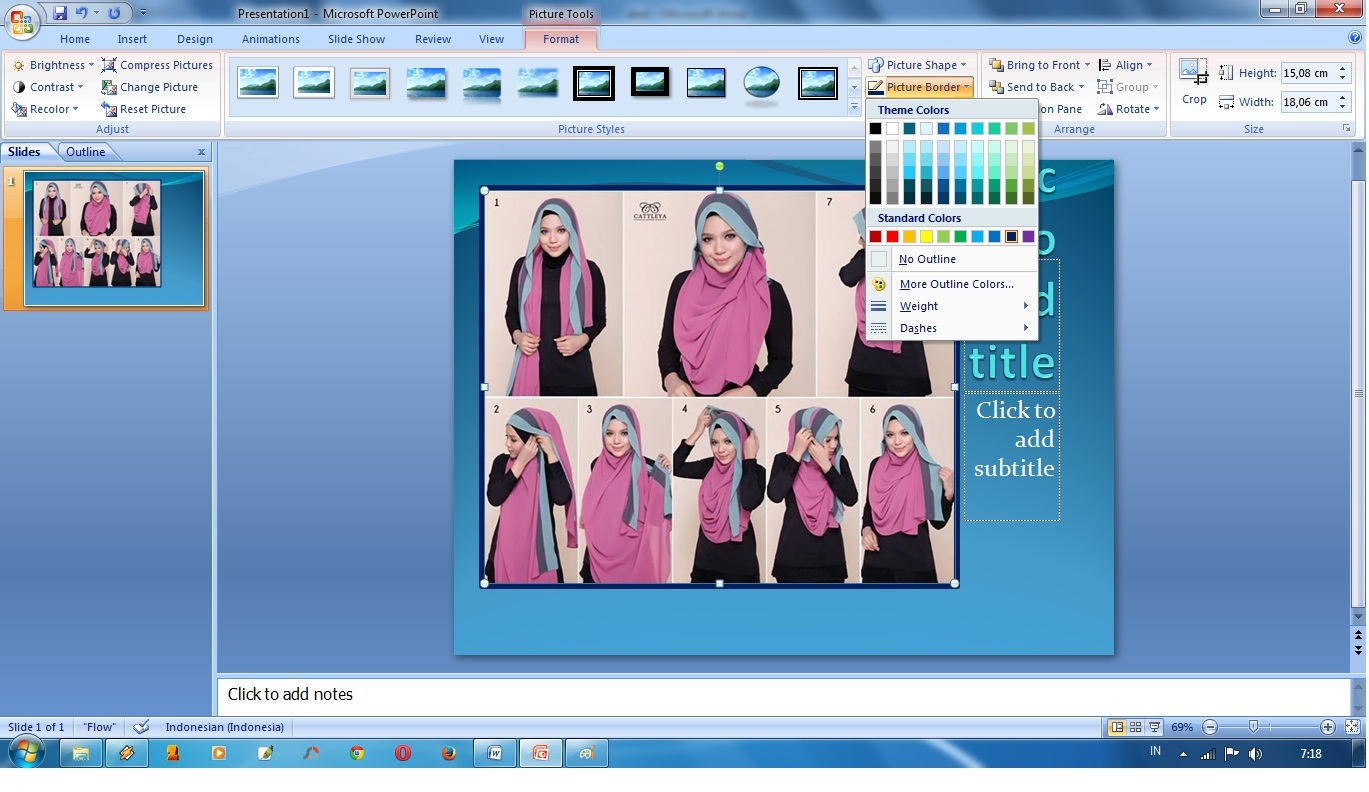Switch to the Outline tab pane
1369x792 pixels.
coord(85,151)
